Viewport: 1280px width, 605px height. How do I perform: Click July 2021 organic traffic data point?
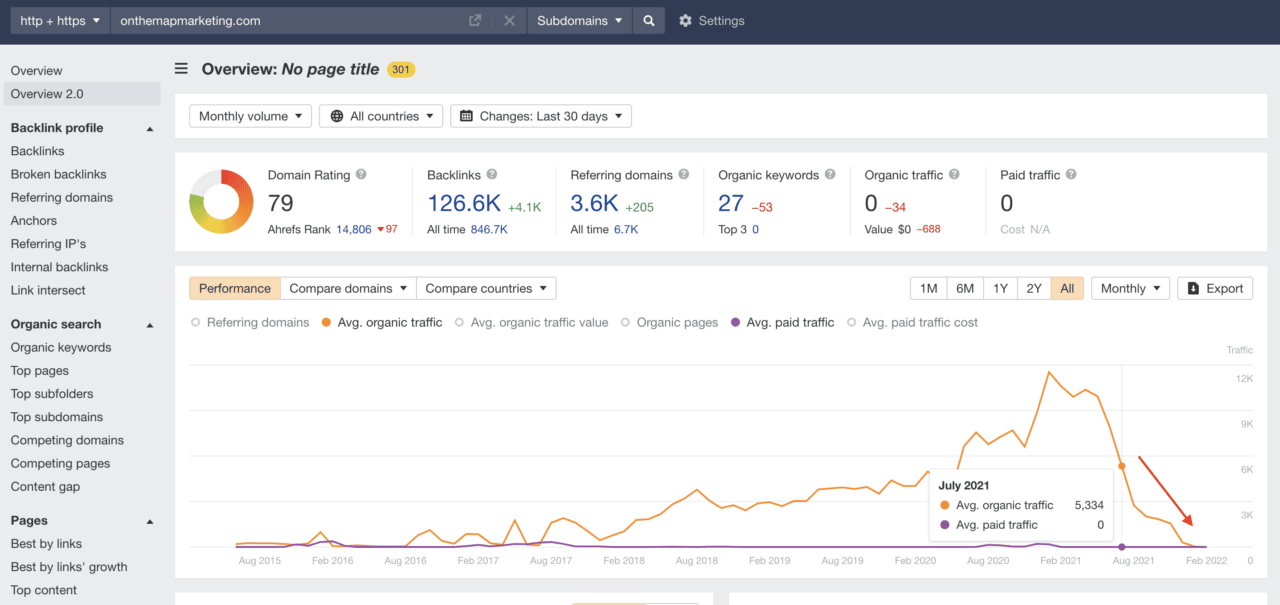(1121, 466)
